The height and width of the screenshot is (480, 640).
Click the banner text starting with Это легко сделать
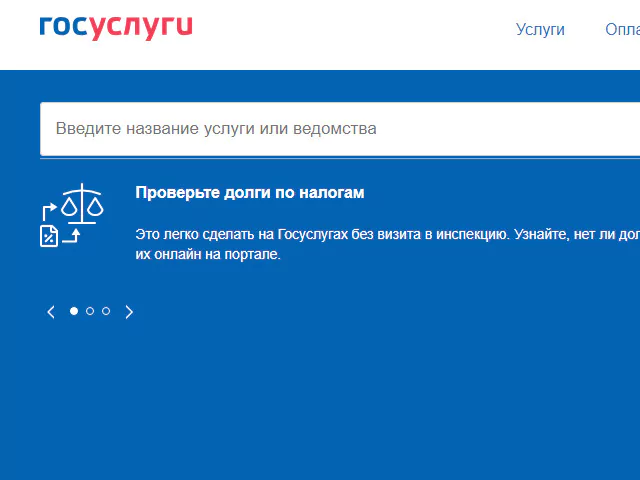388,244
